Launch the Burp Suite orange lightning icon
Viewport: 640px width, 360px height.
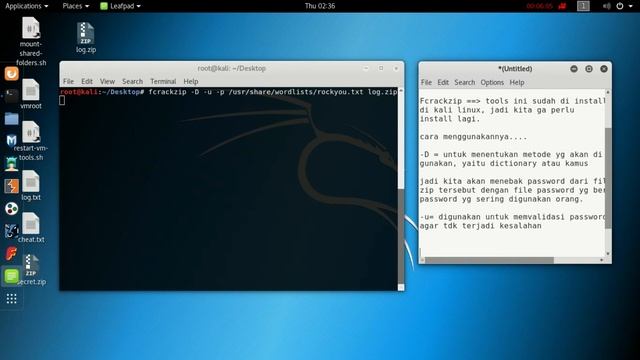[11, 186]
